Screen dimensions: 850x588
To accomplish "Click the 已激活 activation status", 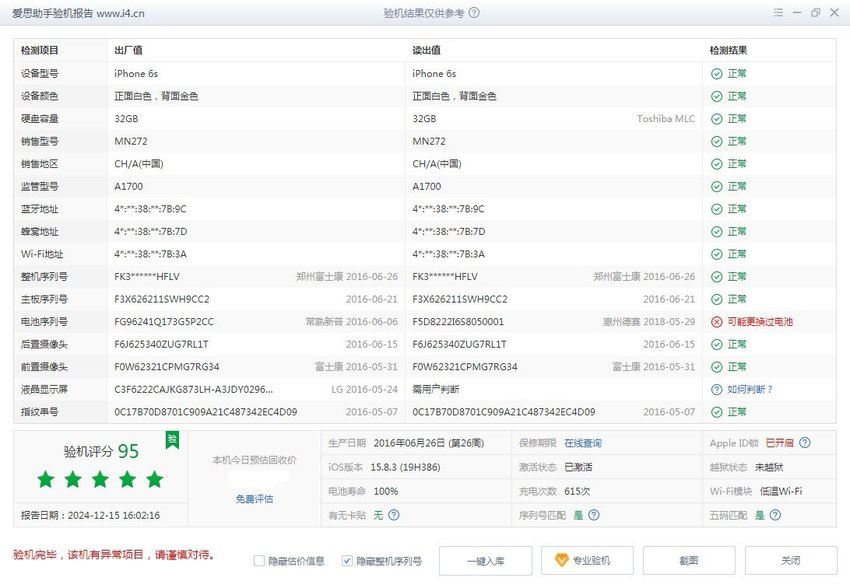I will (578, 467).
